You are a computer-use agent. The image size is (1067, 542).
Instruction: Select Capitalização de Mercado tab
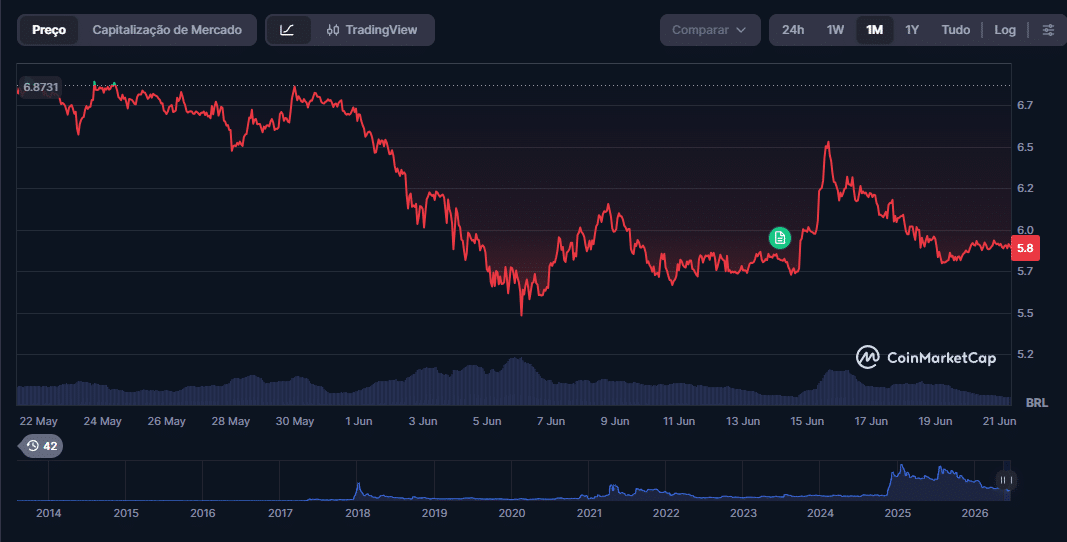167,30
